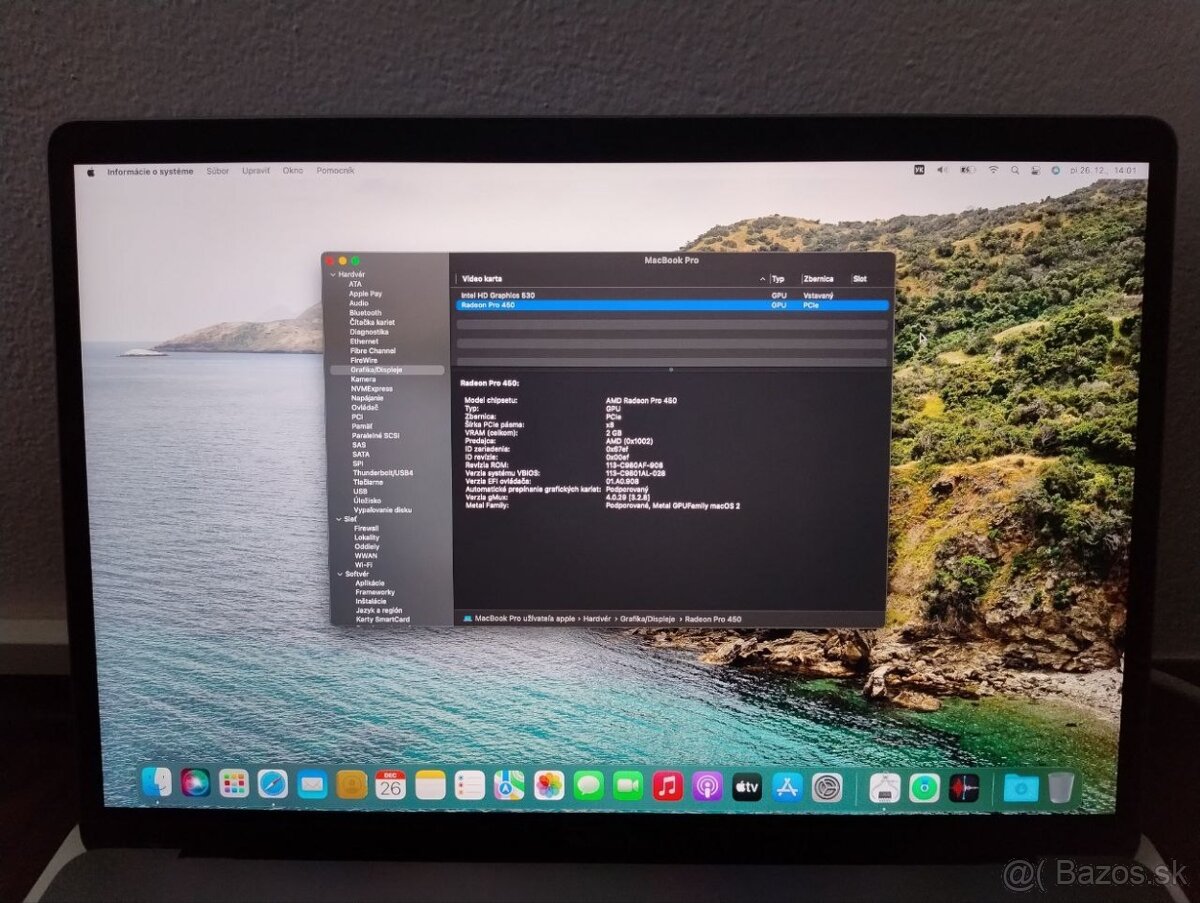Collapse the Sieť section in the sidebar
Screen dimensions: 1200x903
(338, 517)
